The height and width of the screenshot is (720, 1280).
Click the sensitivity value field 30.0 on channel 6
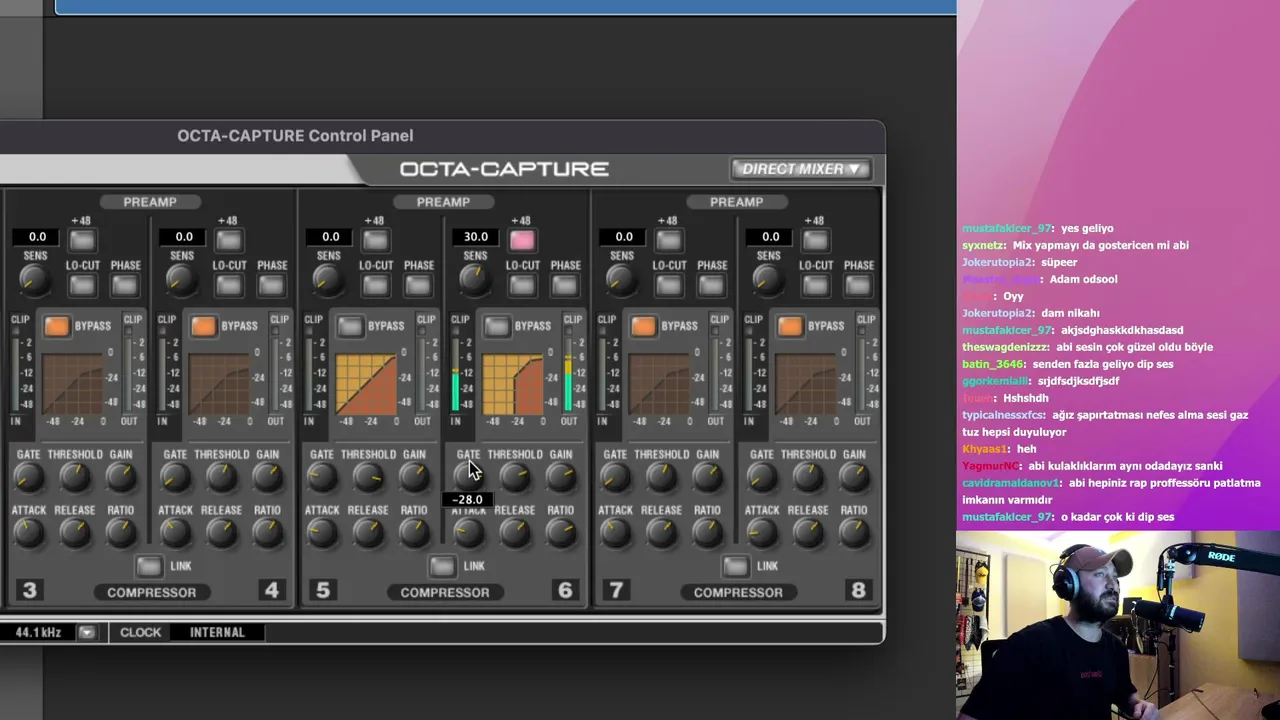pyautogui.click(x=476, y=237)
